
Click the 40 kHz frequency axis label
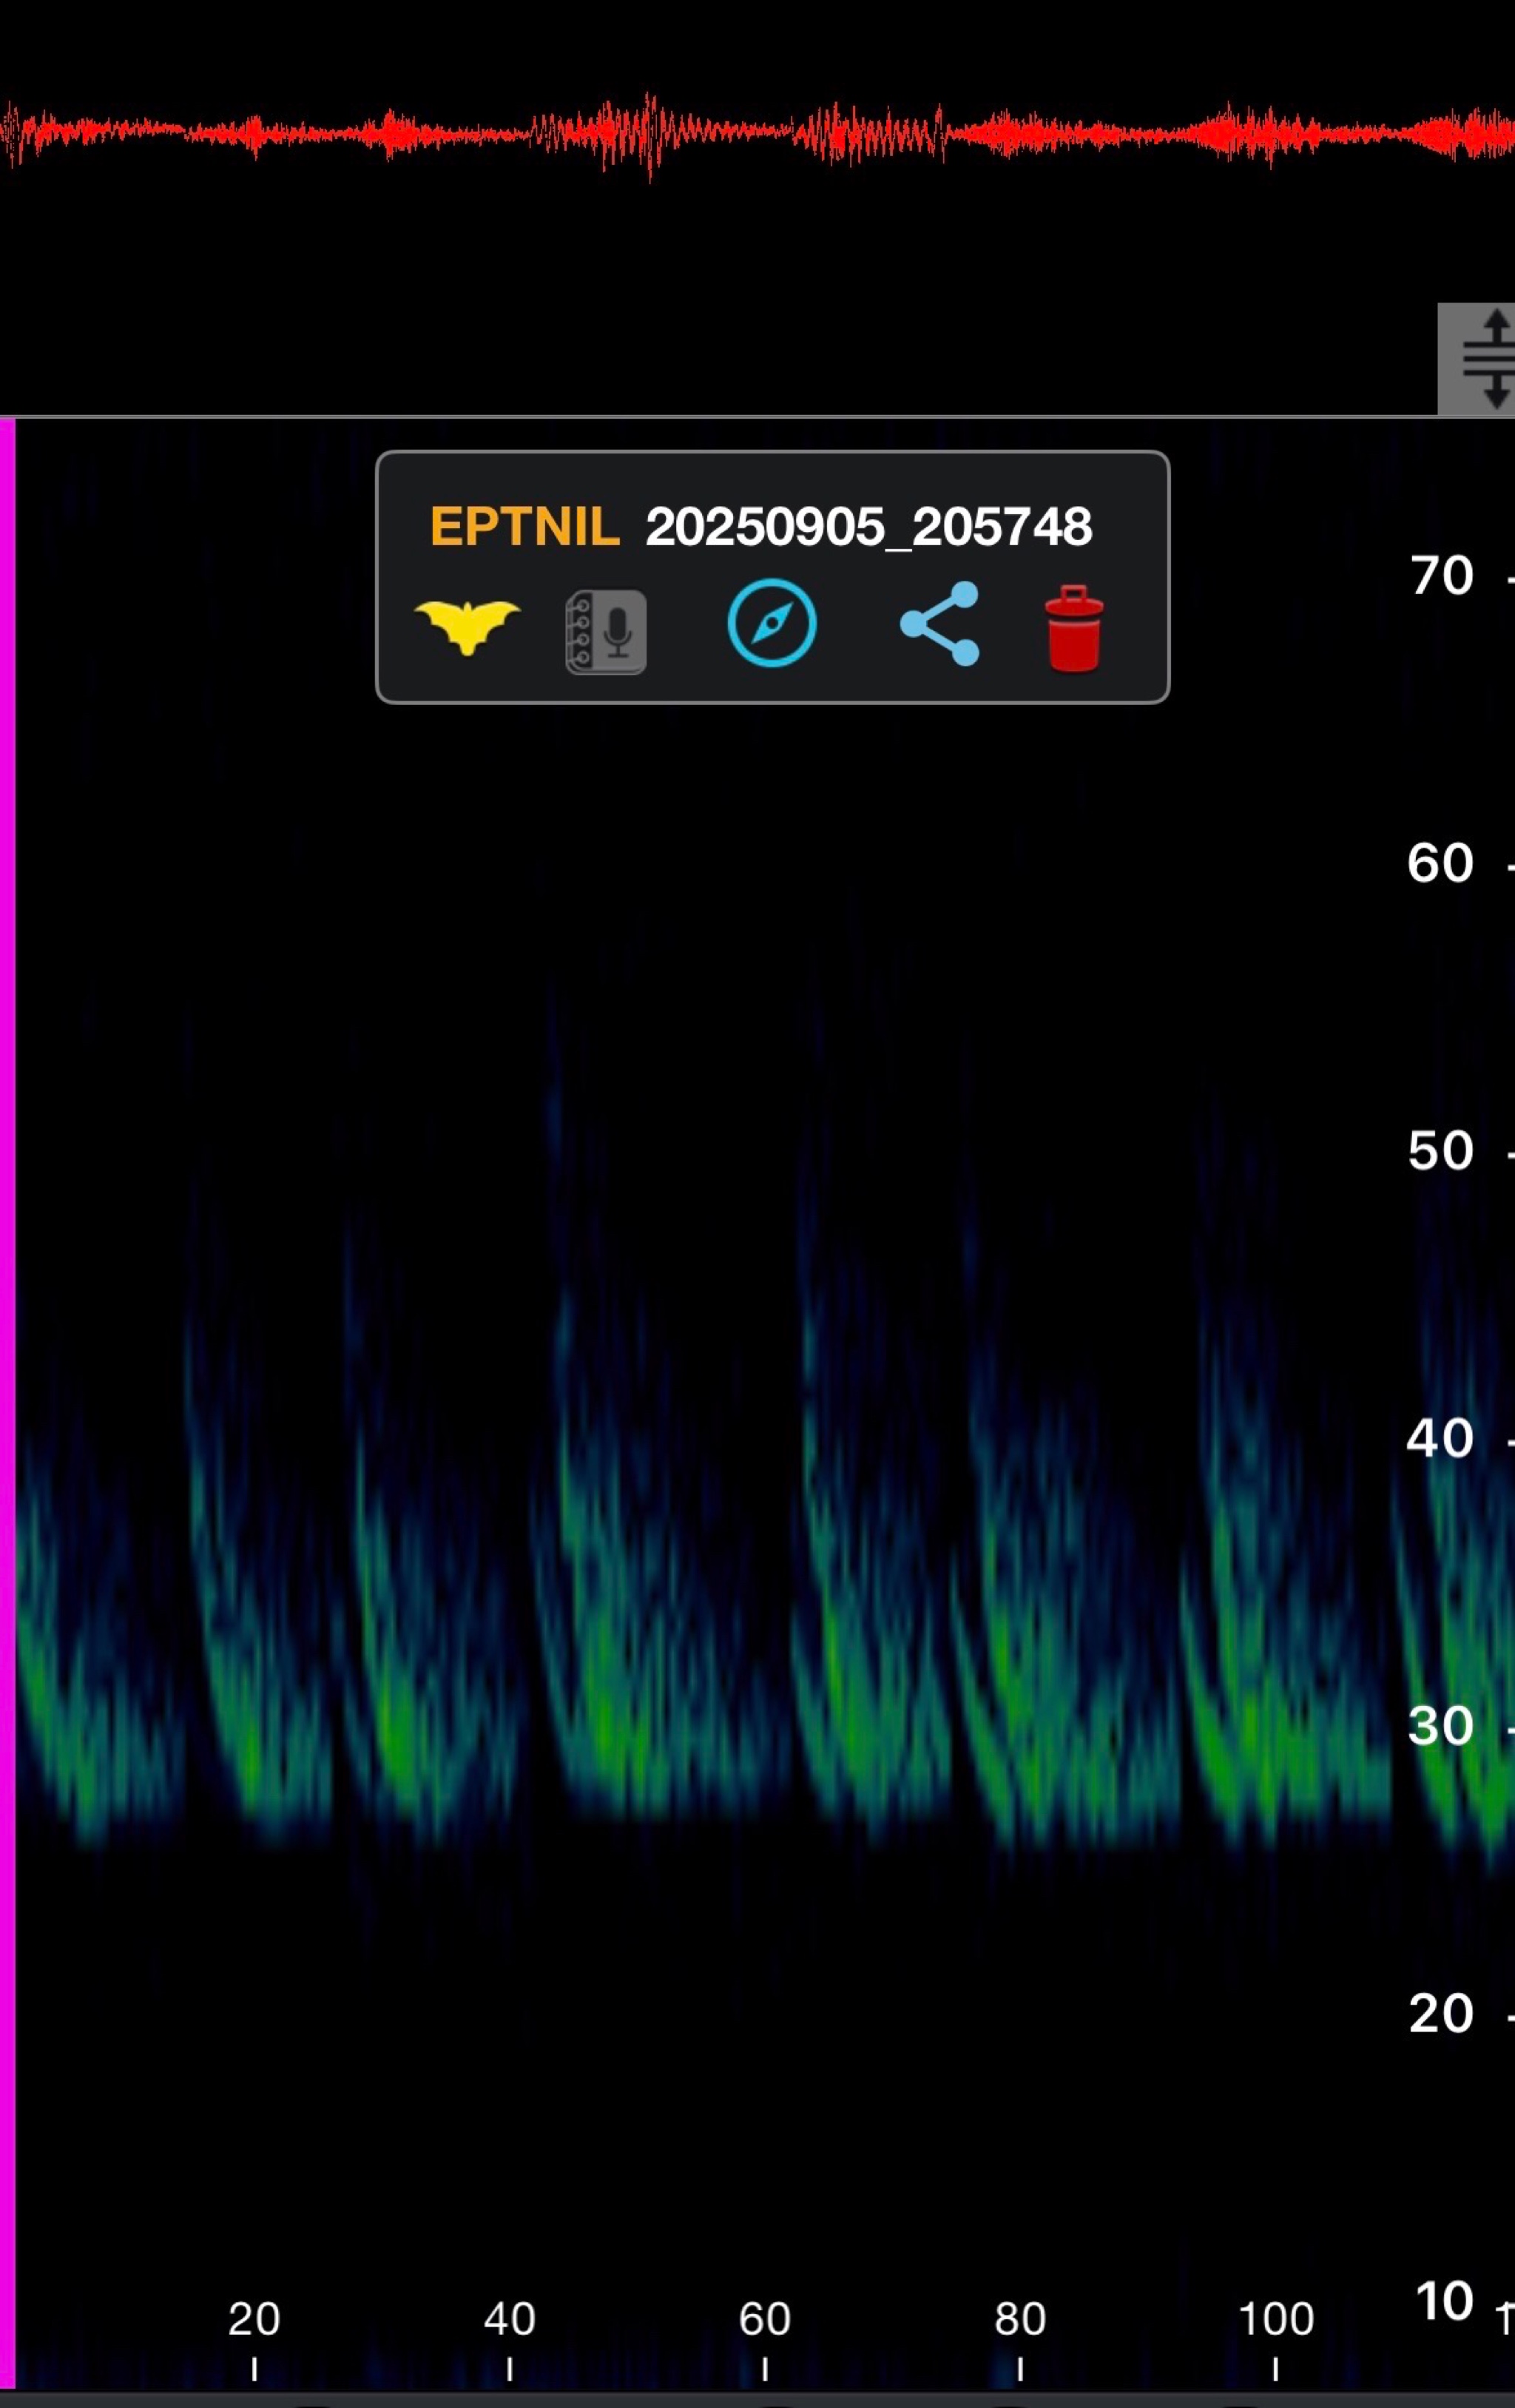pyautogui.click(x=1440, y=1439)
